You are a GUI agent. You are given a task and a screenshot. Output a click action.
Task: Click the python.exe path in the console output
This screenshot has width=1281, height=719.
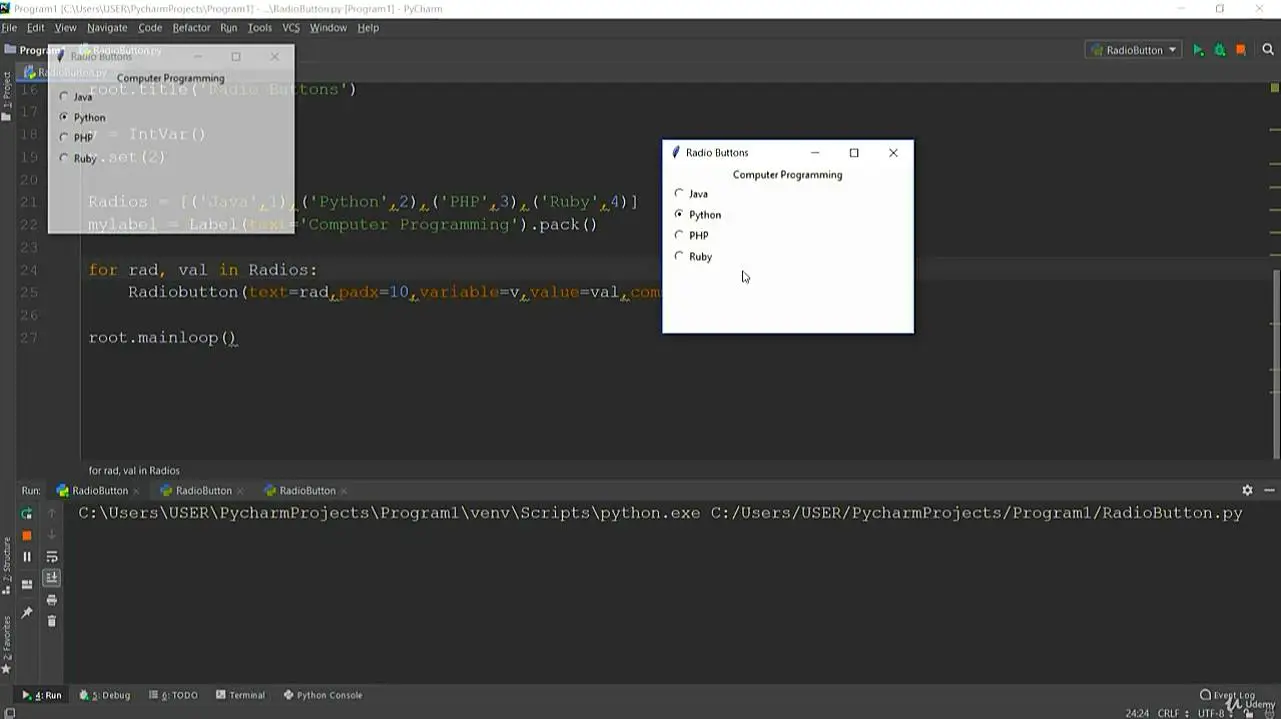(389, 513)
